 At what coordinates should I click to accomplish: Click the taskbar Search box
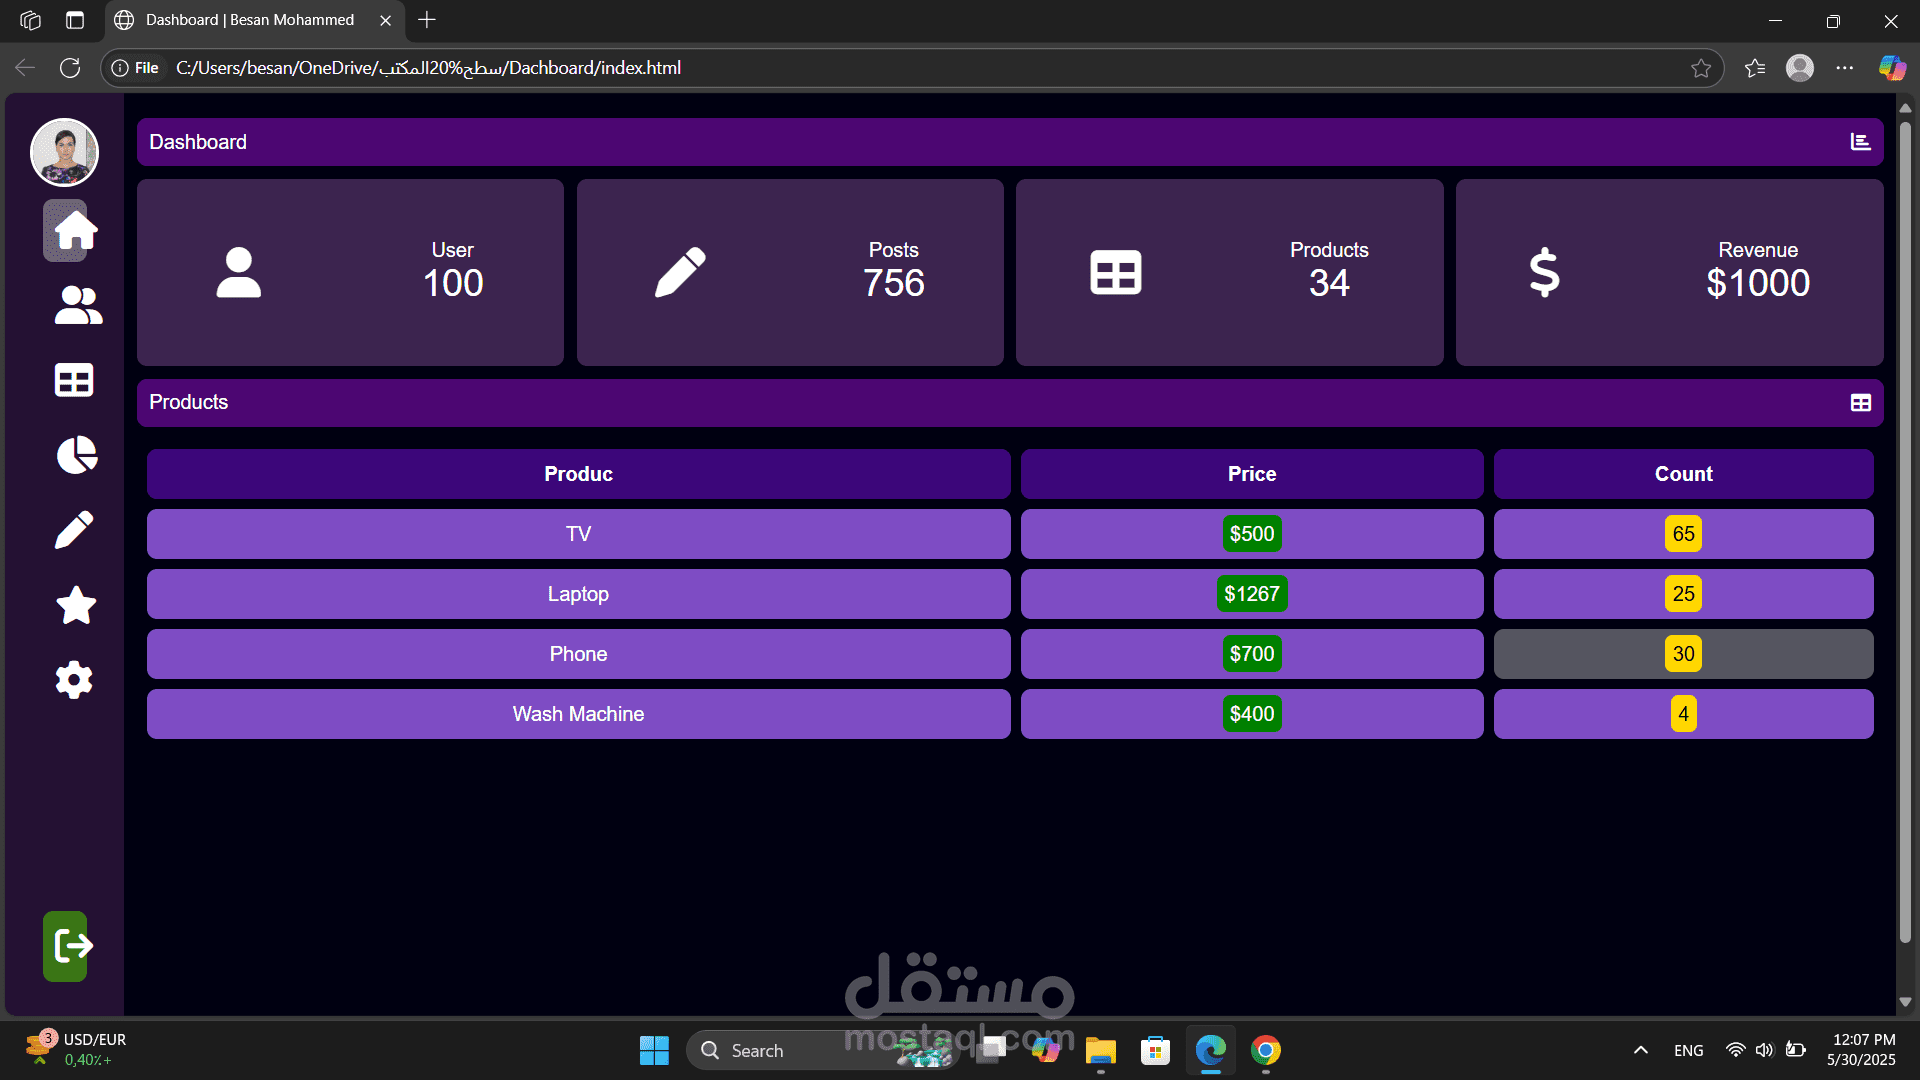point(822,1050)
